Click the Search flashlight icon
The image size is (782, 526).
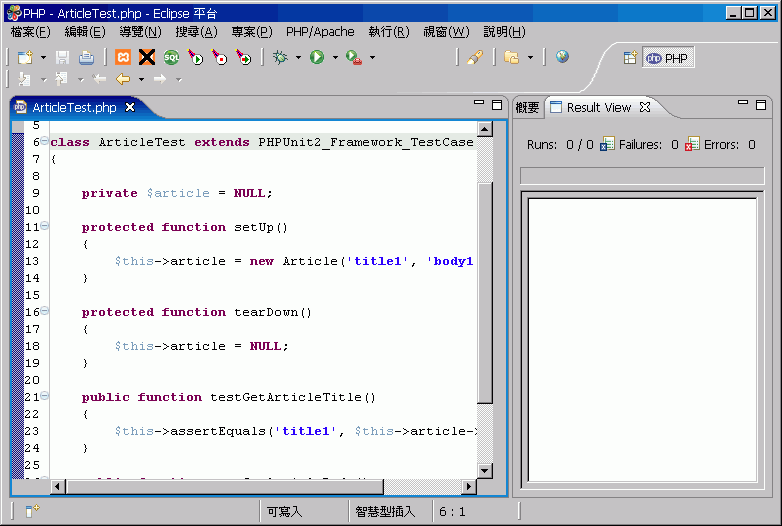coord(475,57)
